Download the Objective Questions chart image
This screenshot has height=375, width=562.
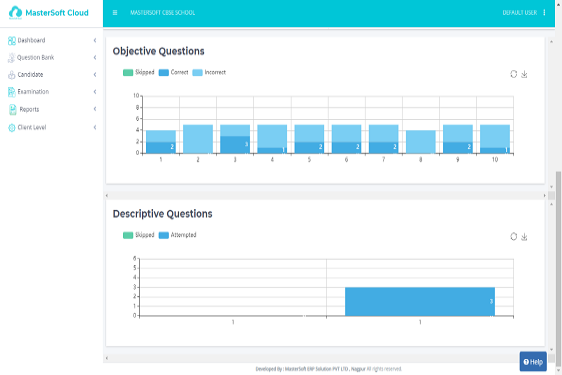(x=524, y=74)
